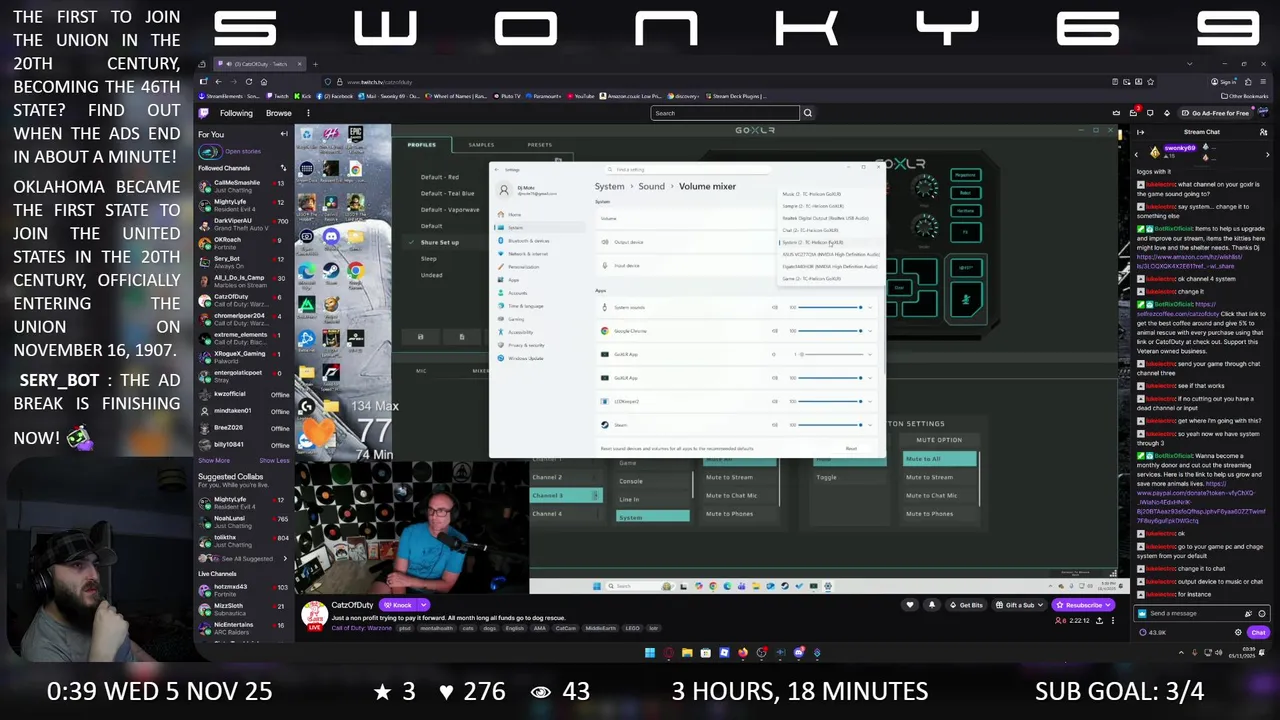Switch to the GoXLR PRESETS tab
The image size is (1280, 720).
coord(540,145)
